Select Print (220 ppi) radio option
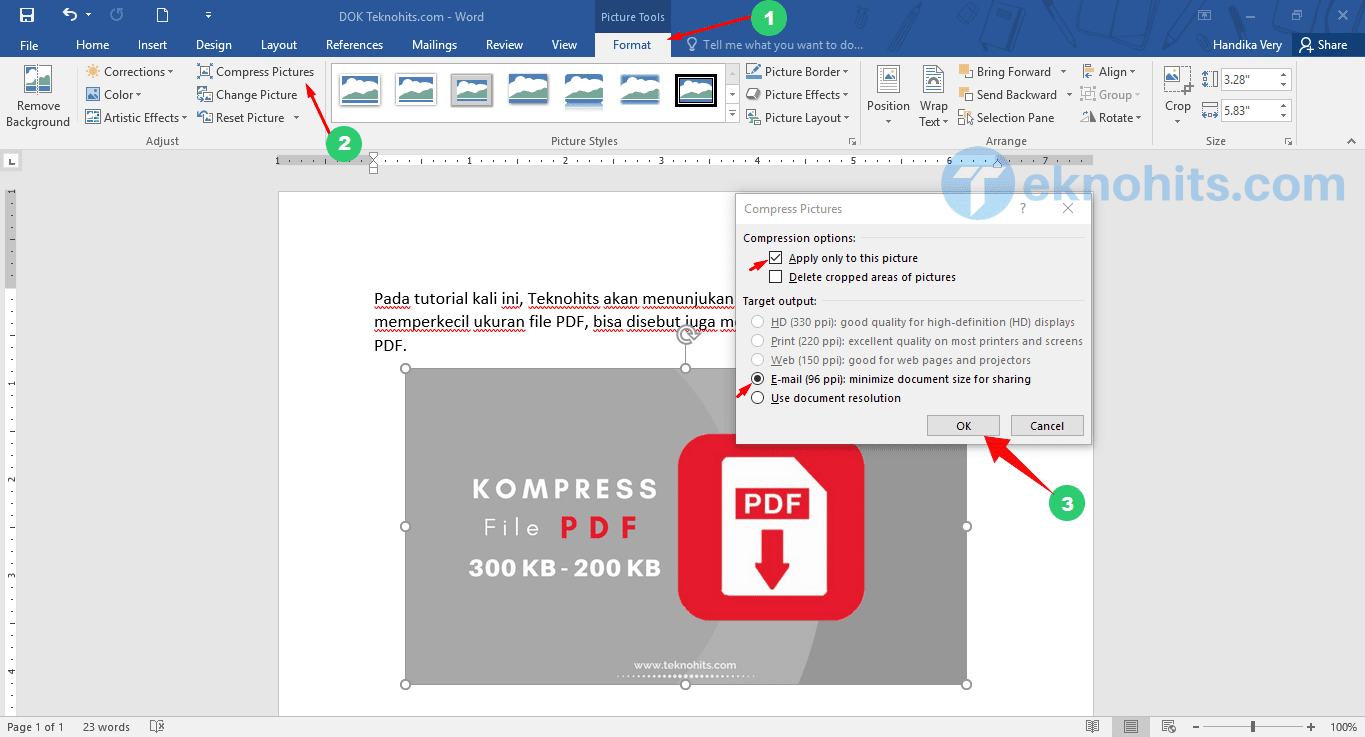Screen dimensions: 1365x737 758,341
